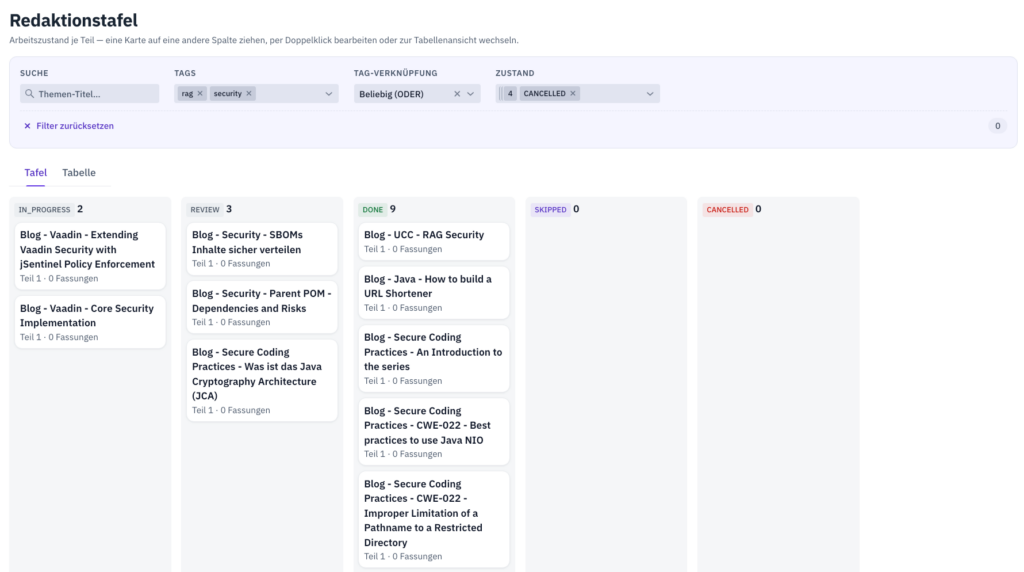Image resolution: width=1024 pixels, height=572 pixels.
Task: Remove the 'rag' tag chip
Action: tap(200, 93)
